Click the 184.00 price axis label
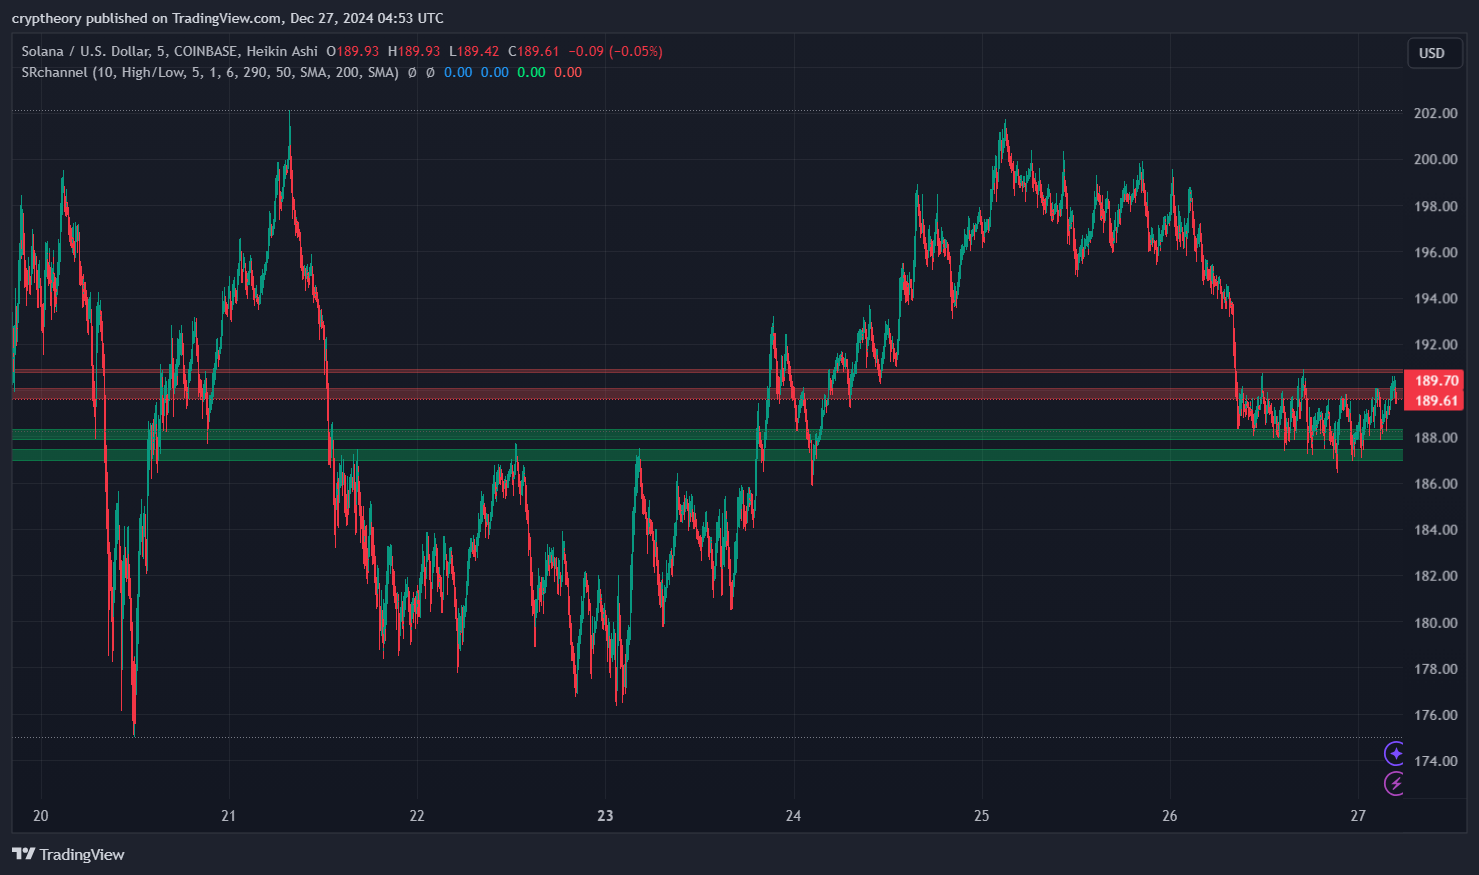Viewport: 1479px width, 875px height. click(x=1435, y=529)
